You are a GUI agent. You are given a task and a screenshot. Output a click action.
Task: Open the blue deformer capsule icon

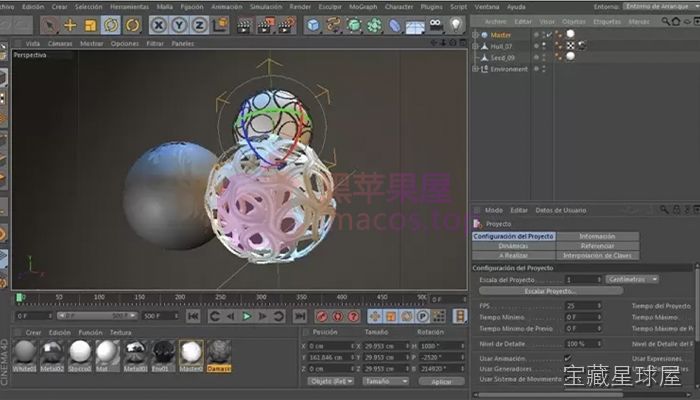(x=395, y=25)
